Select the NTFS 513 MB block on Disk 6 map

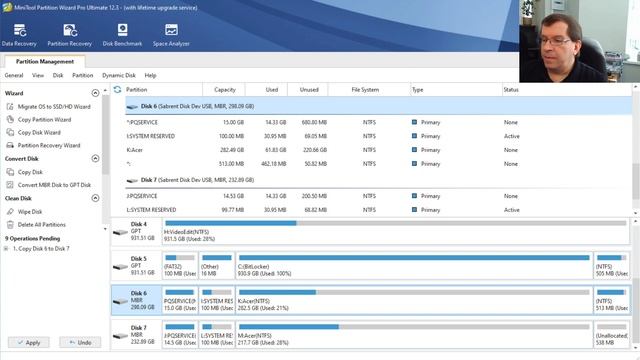(611, 300)
